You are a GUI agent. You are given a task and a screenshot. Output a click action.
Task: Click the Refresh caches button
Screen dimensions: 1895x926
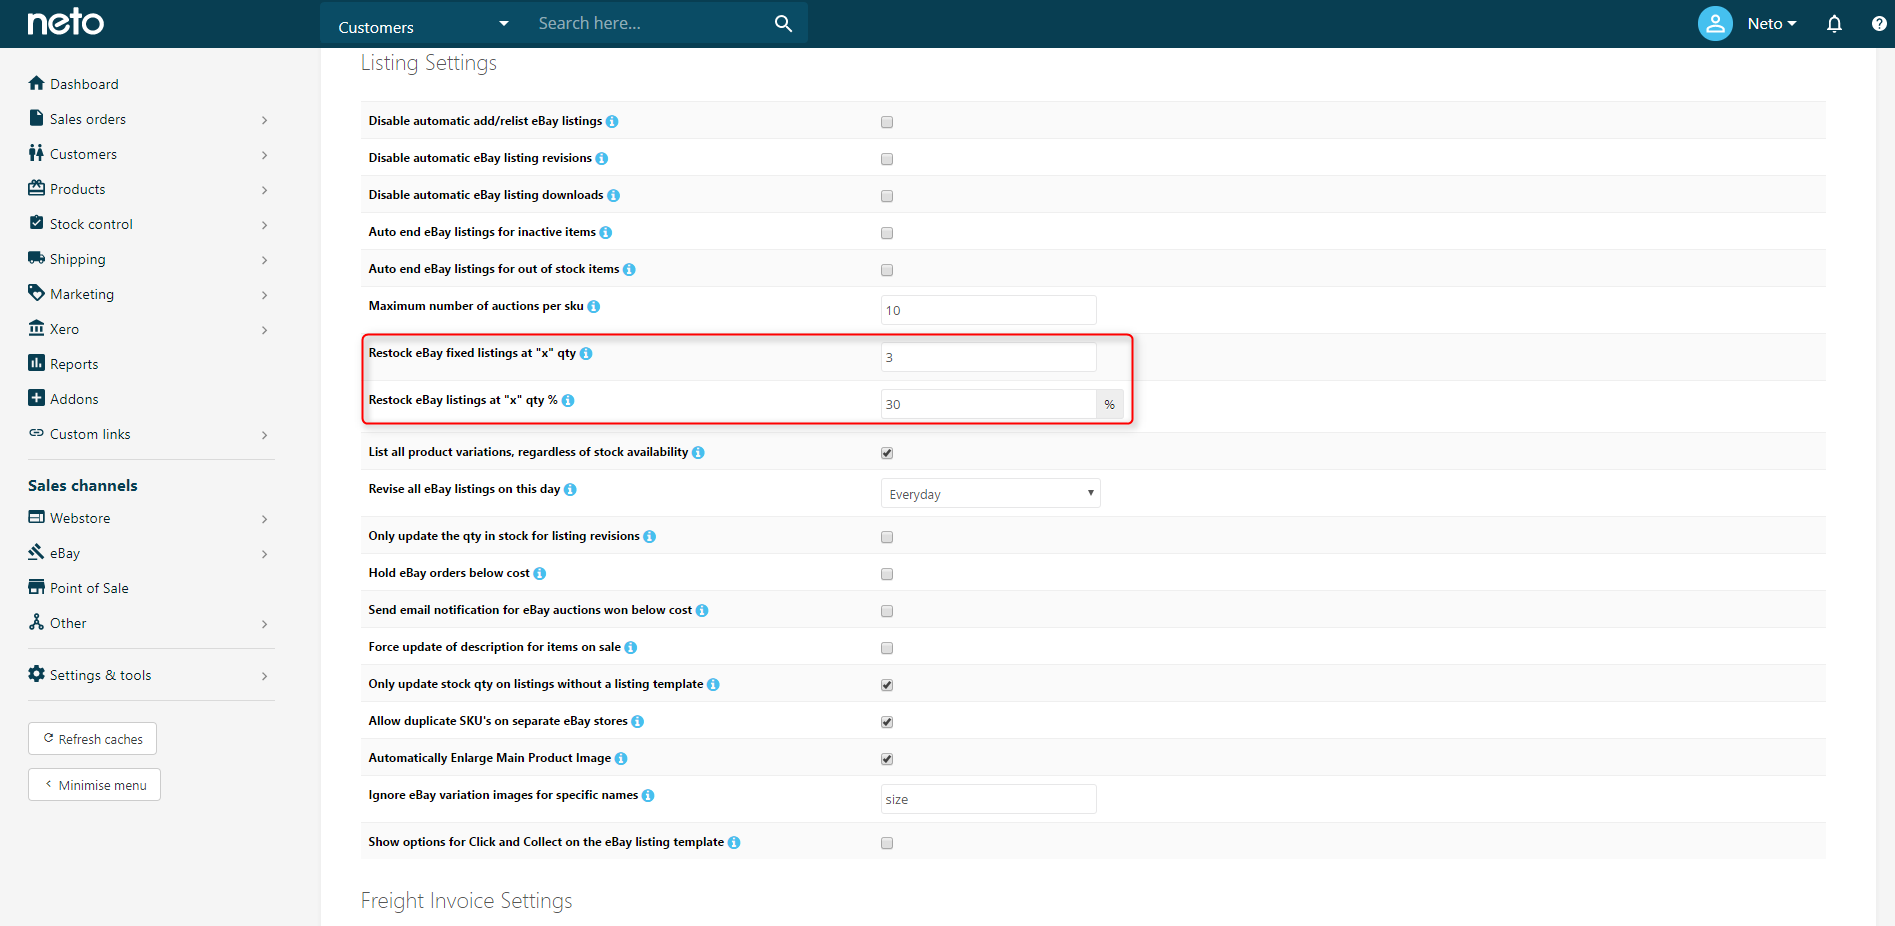coord(92,739)
